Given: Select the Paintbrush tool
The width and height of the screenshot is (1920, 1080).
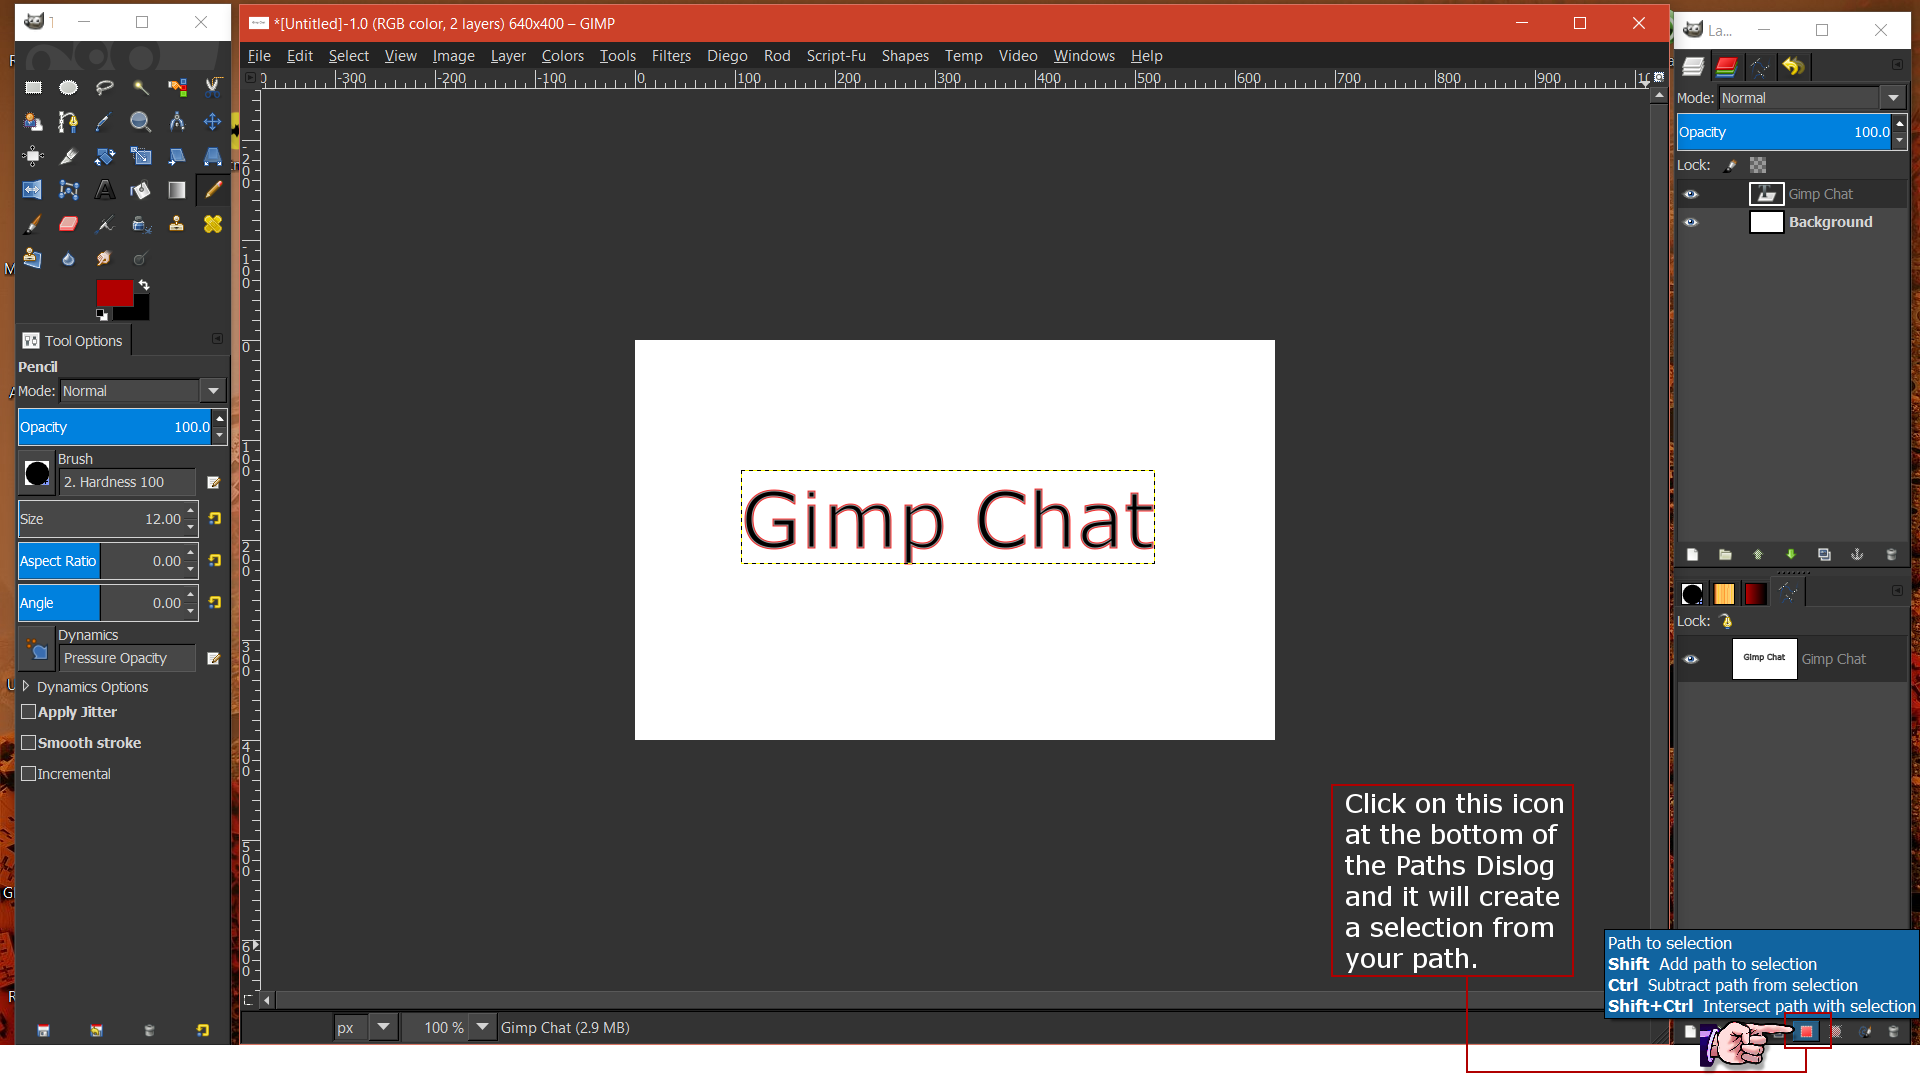Looking at the screenshot, I should click(33, 224).
